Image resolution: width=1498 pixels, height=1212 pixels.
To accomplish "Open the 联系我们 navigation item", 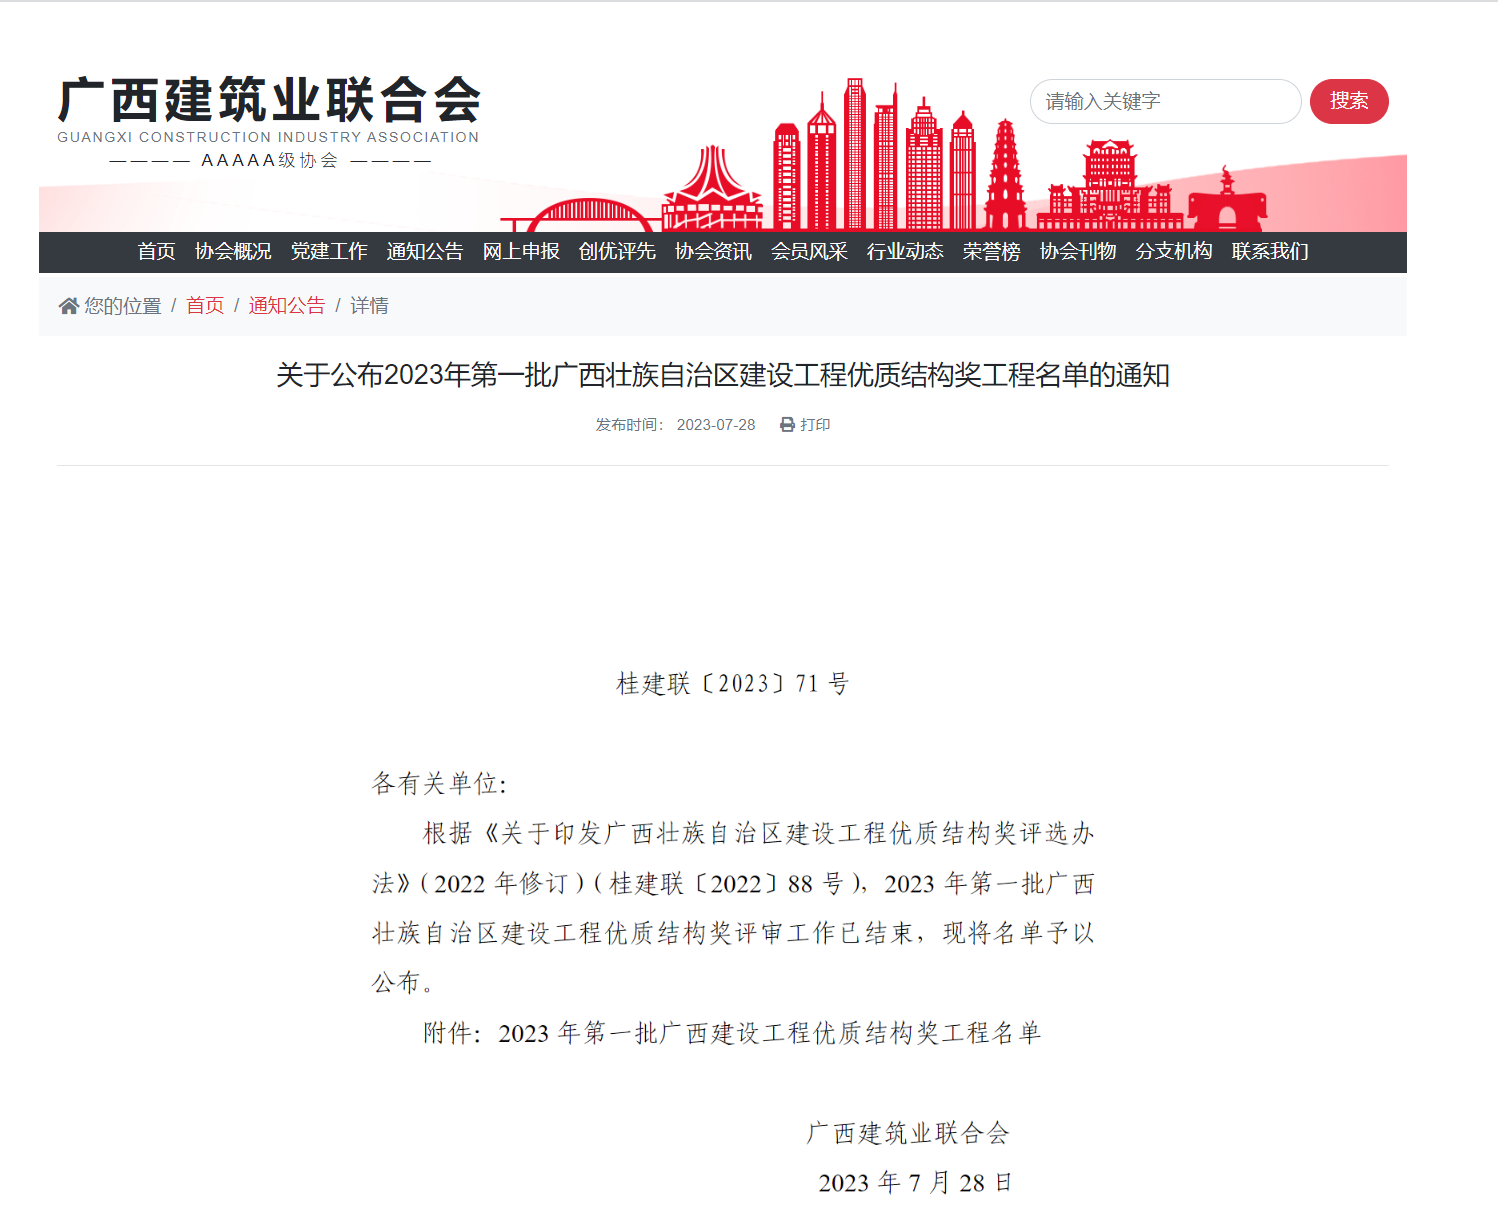I will click(x=1270, y=252).
